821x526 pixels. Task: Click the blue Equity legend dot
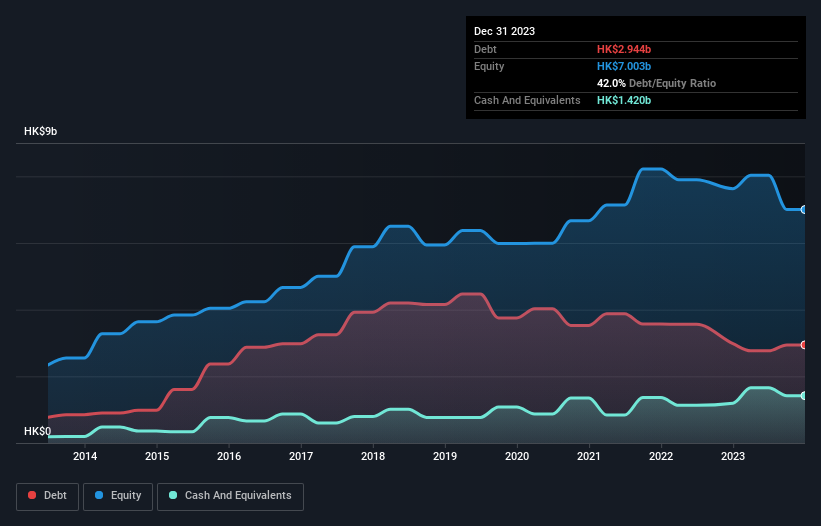(99, 495)
